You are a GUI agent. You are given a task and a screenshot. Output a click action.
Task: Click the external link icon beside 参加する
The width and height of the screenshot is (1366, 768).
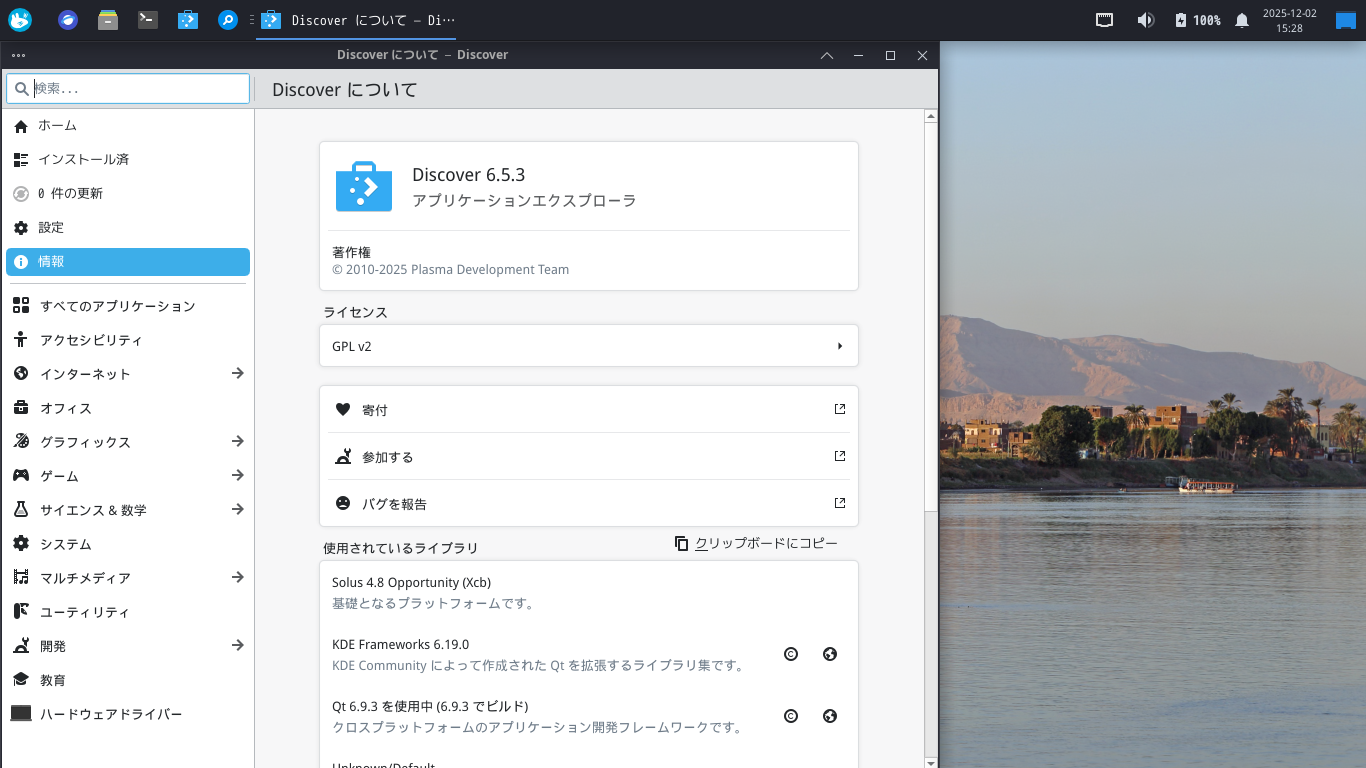(839, 456)
